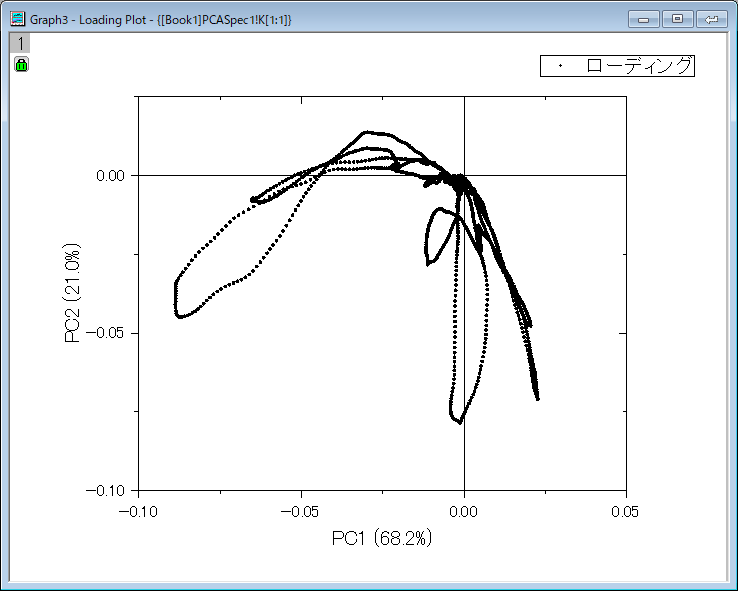The image size is (738, 591).
Task: Maximize the Graph3 Loading Plot window
Action: tap(677, 19)
